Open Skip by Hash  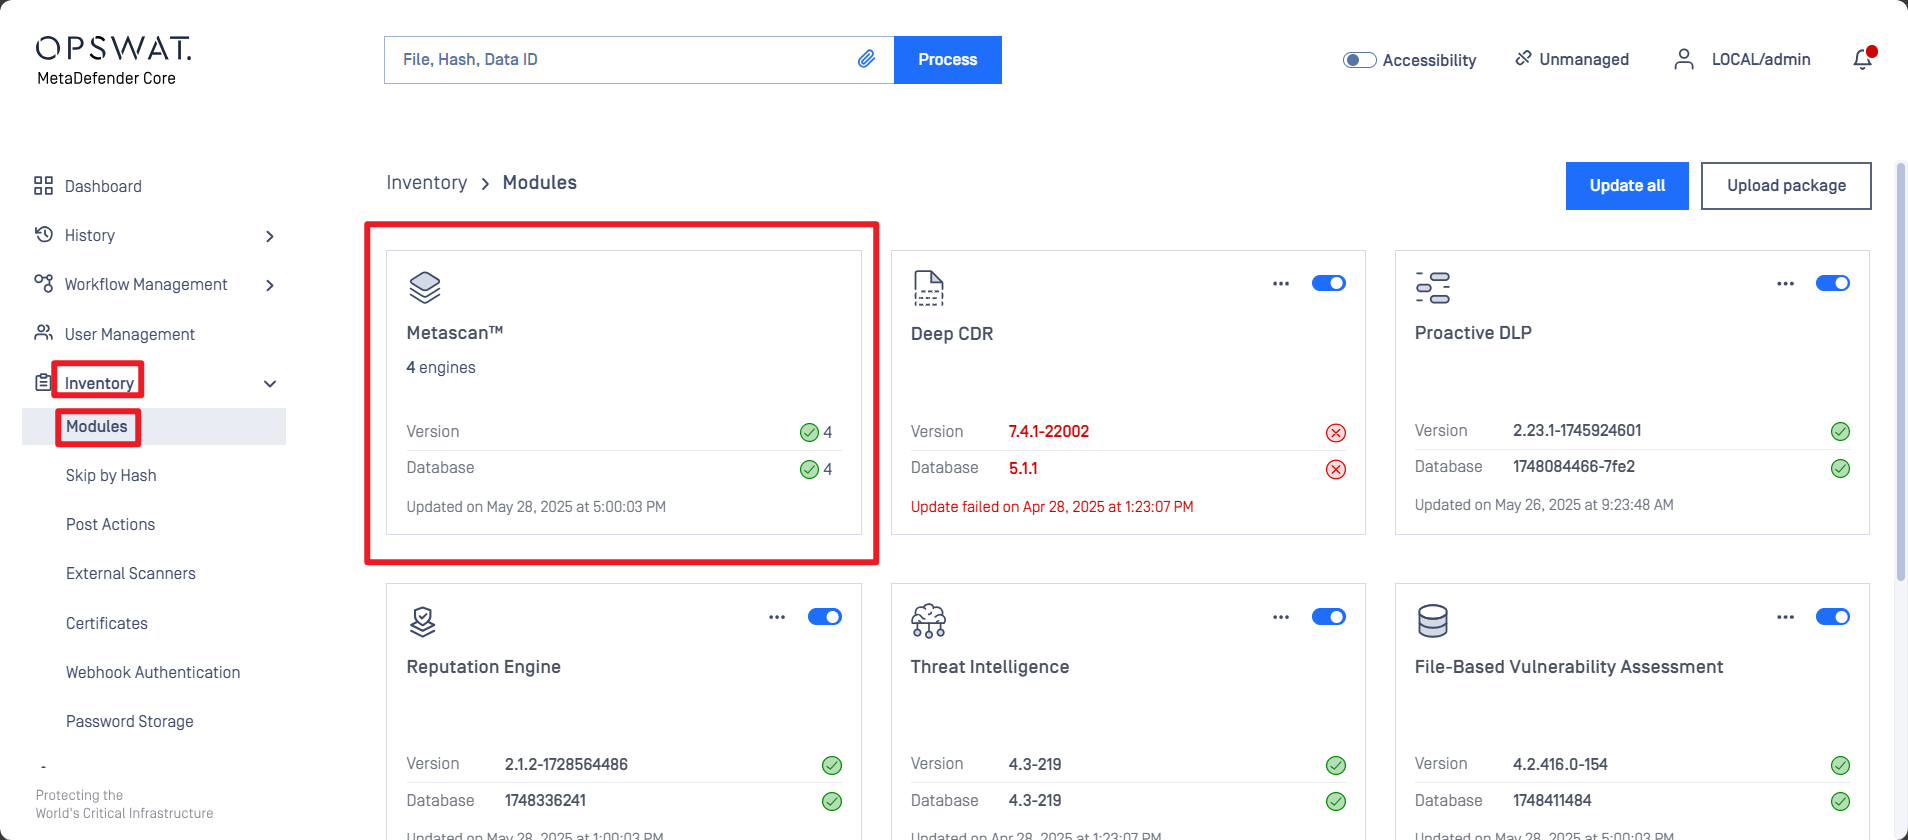click(x=111, y=475)
